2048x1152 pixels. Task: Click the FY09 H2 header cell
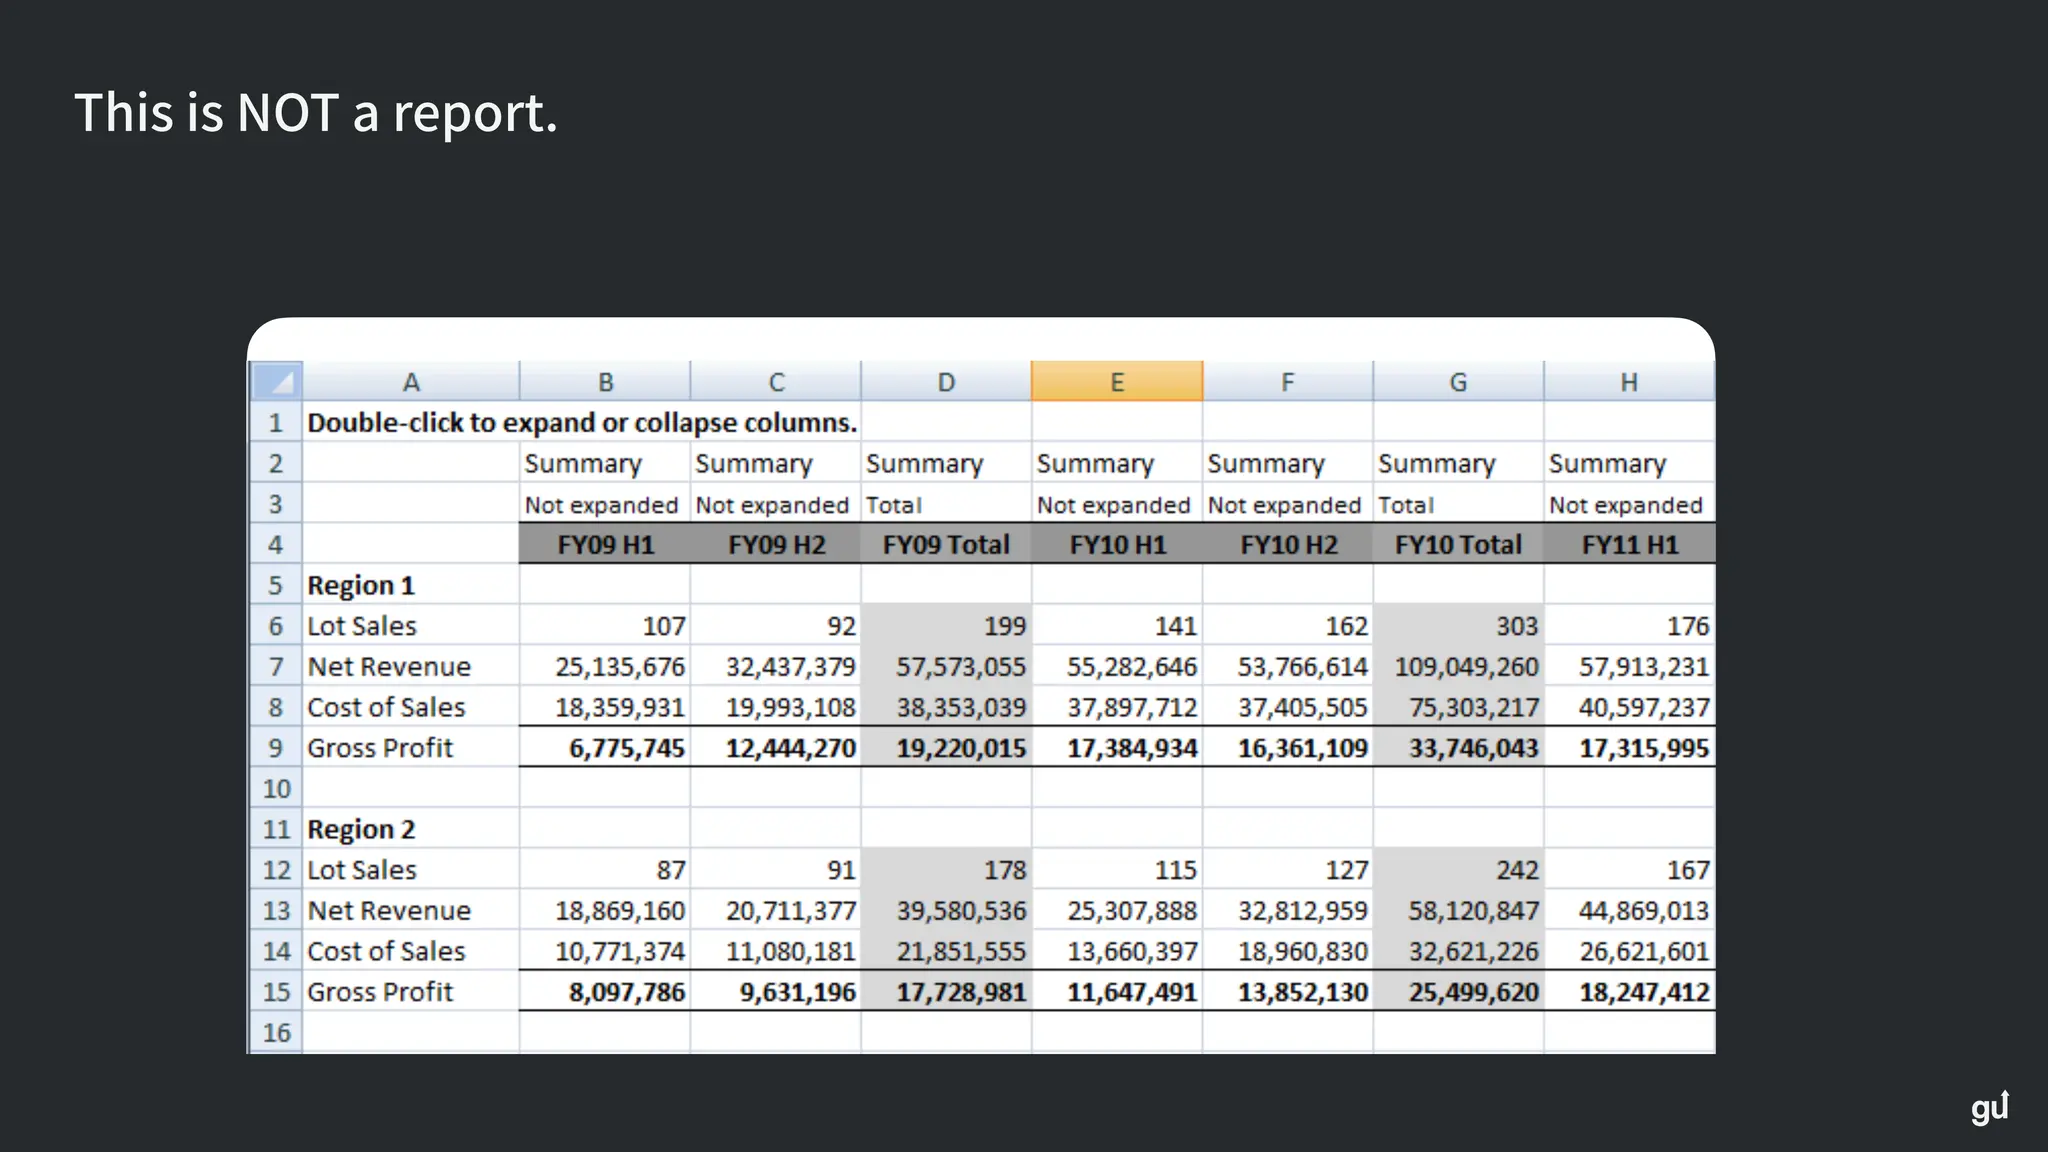pyautogui.click(x=776, y=544)
